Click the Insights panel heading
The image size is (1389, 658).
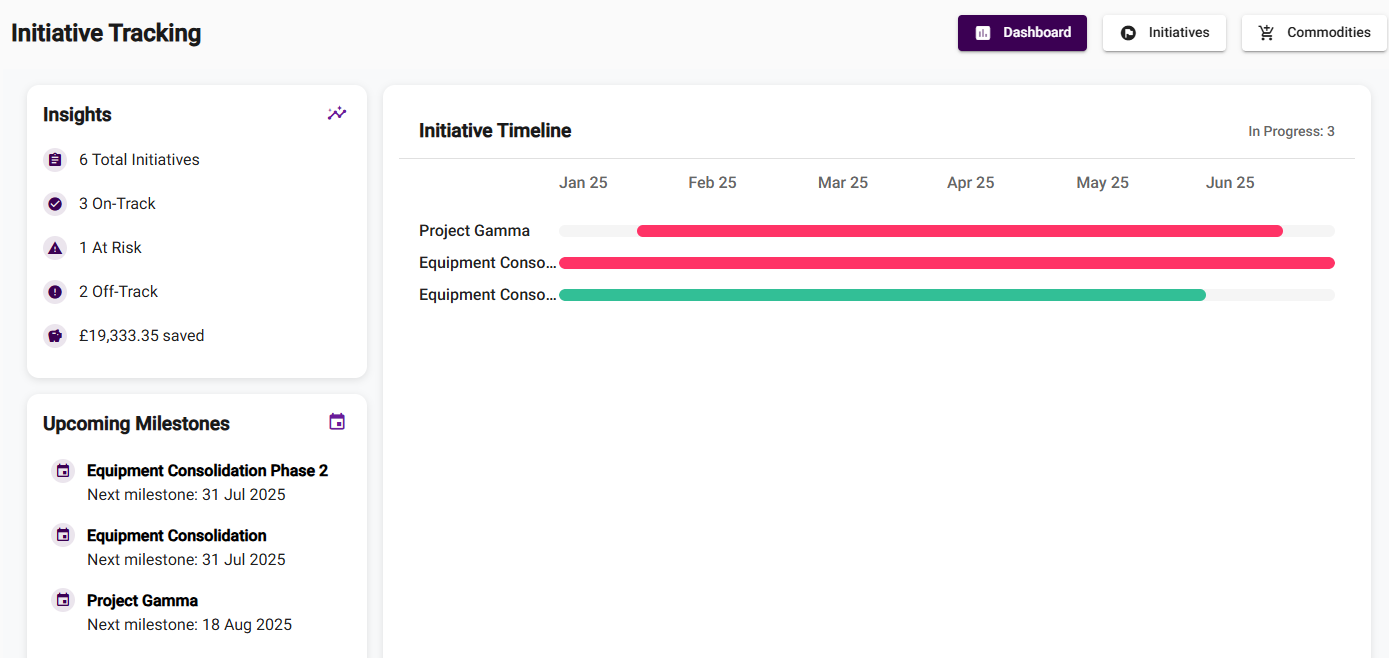77,115
